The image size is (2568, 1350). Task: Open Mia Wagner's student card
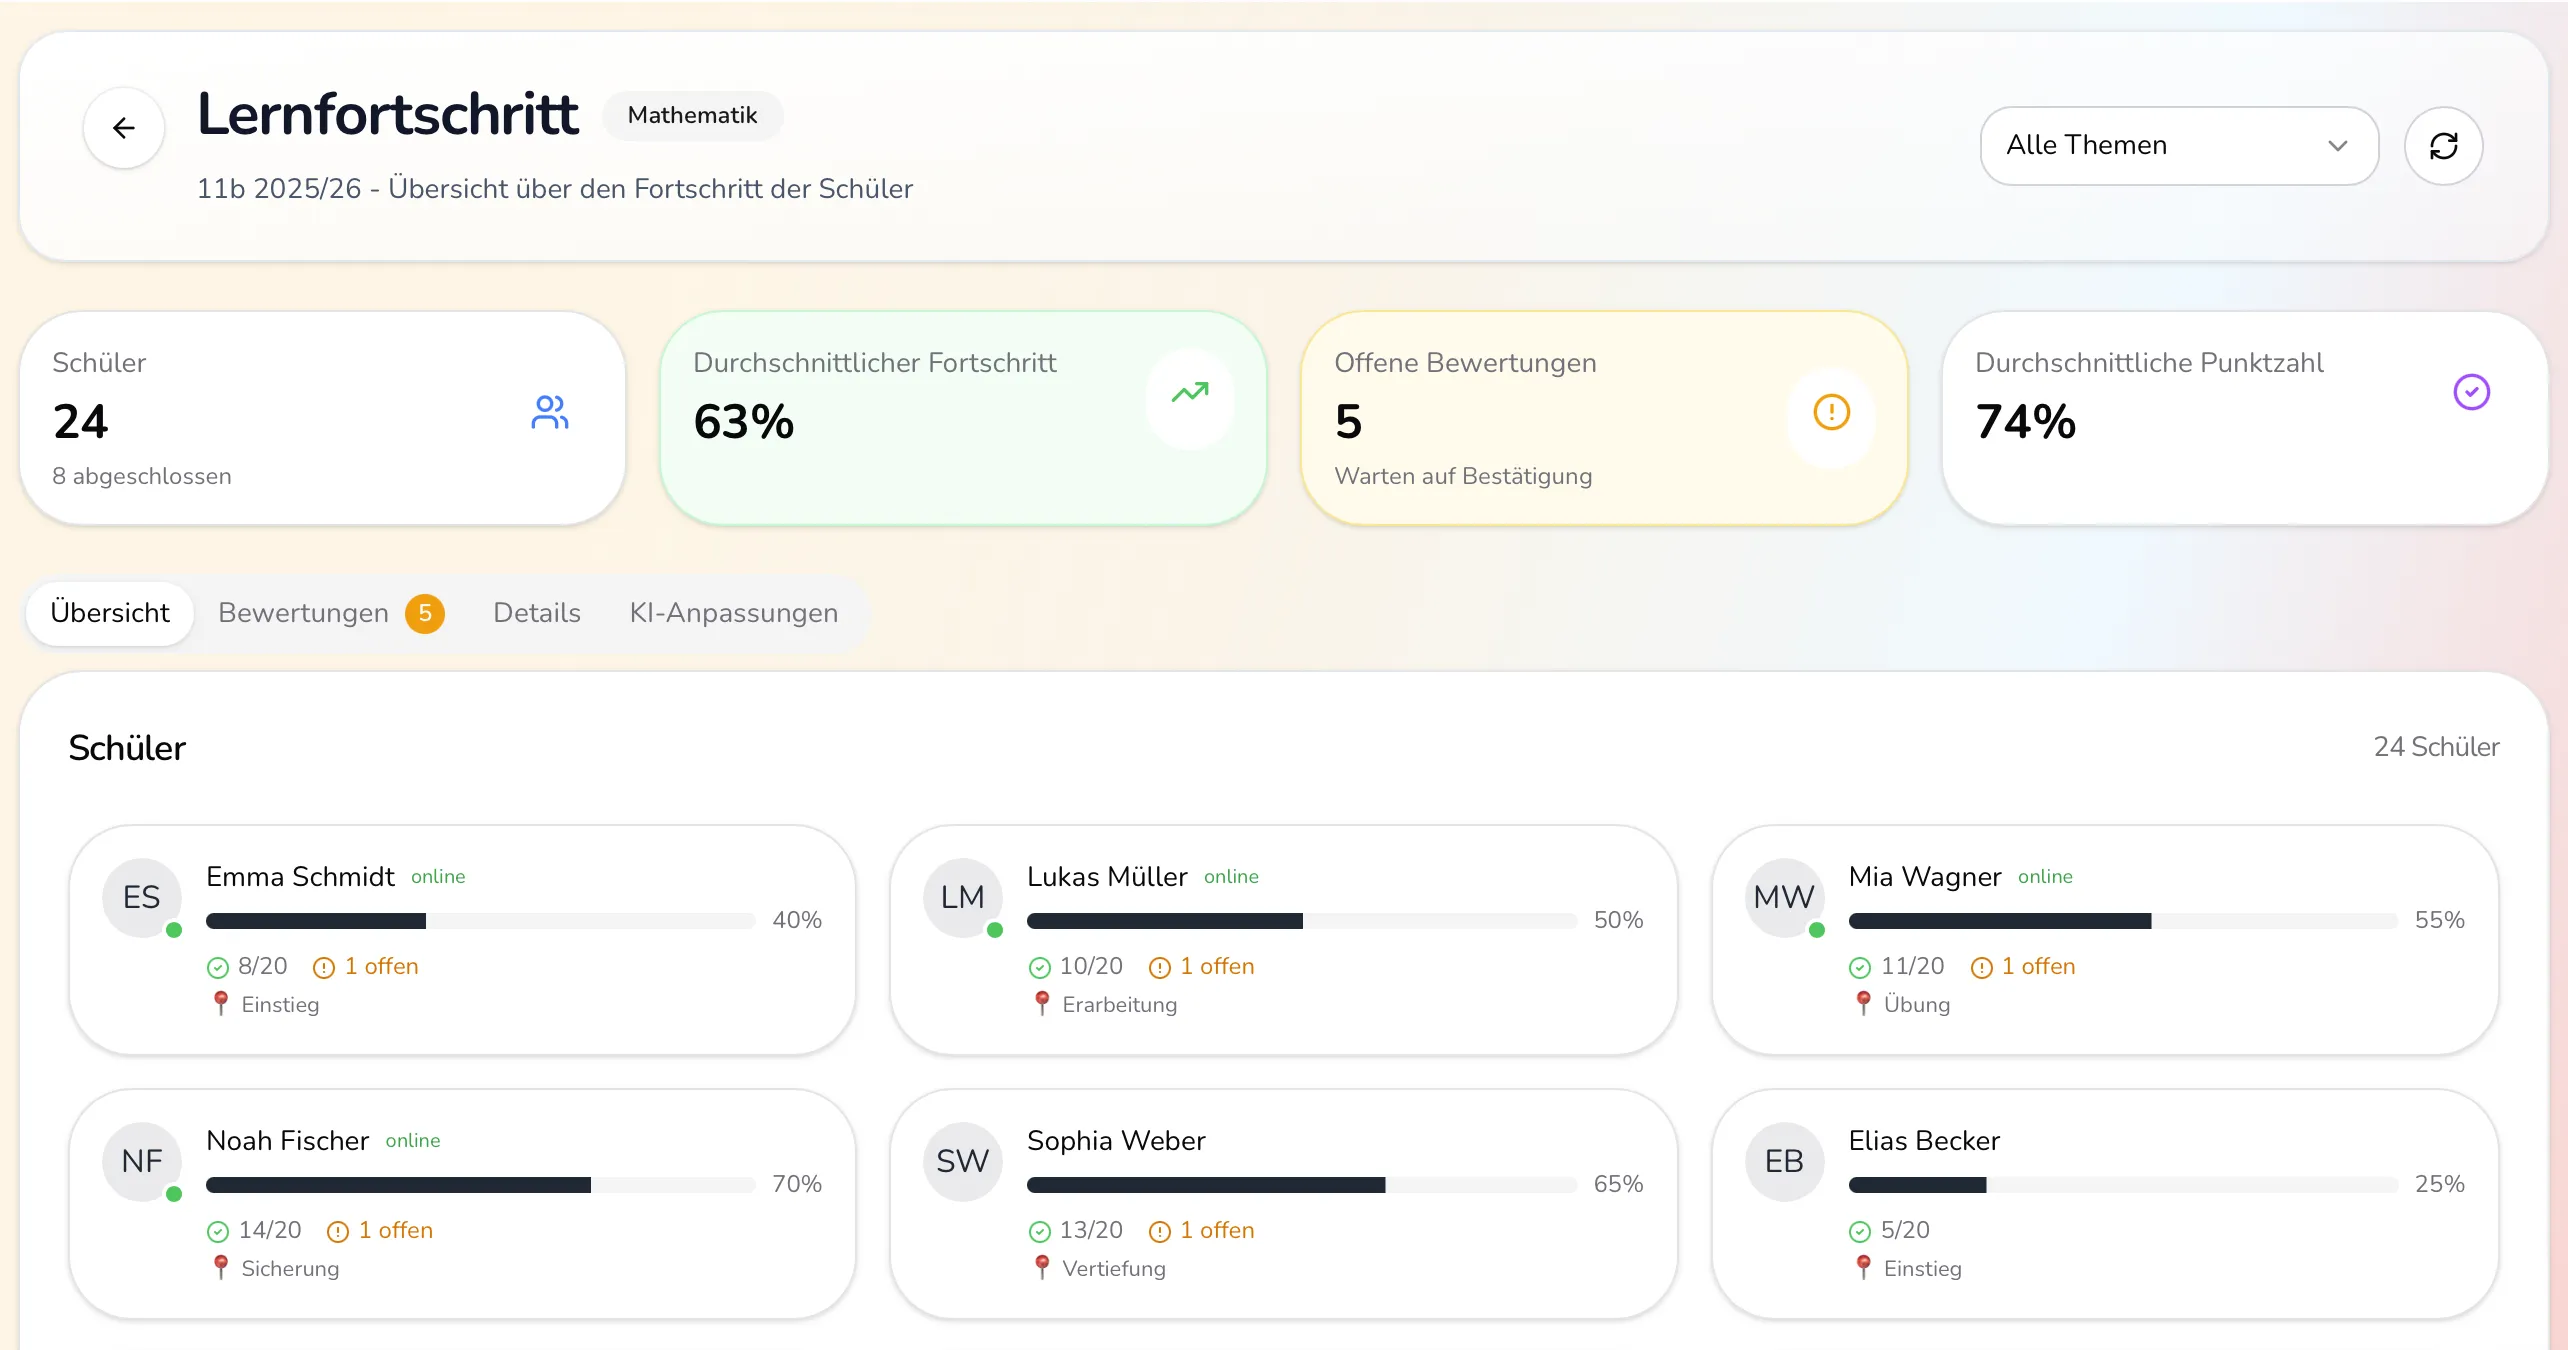tap(2105, 940)
